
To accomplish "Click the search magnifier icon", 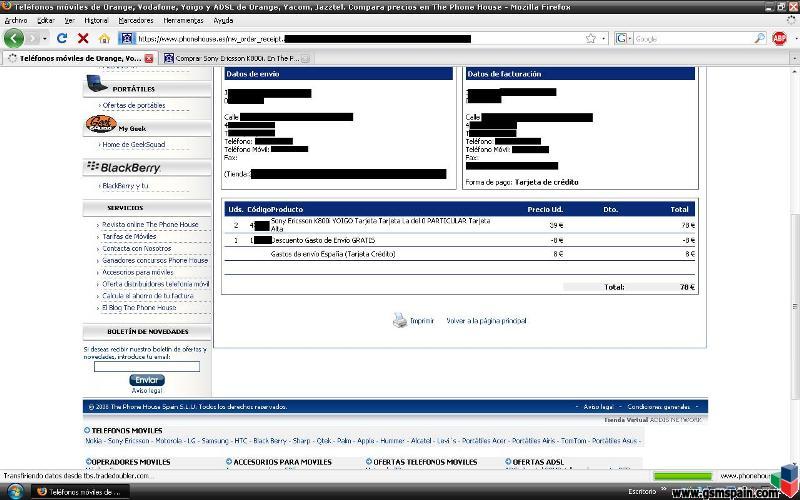I will pos(760,38).
